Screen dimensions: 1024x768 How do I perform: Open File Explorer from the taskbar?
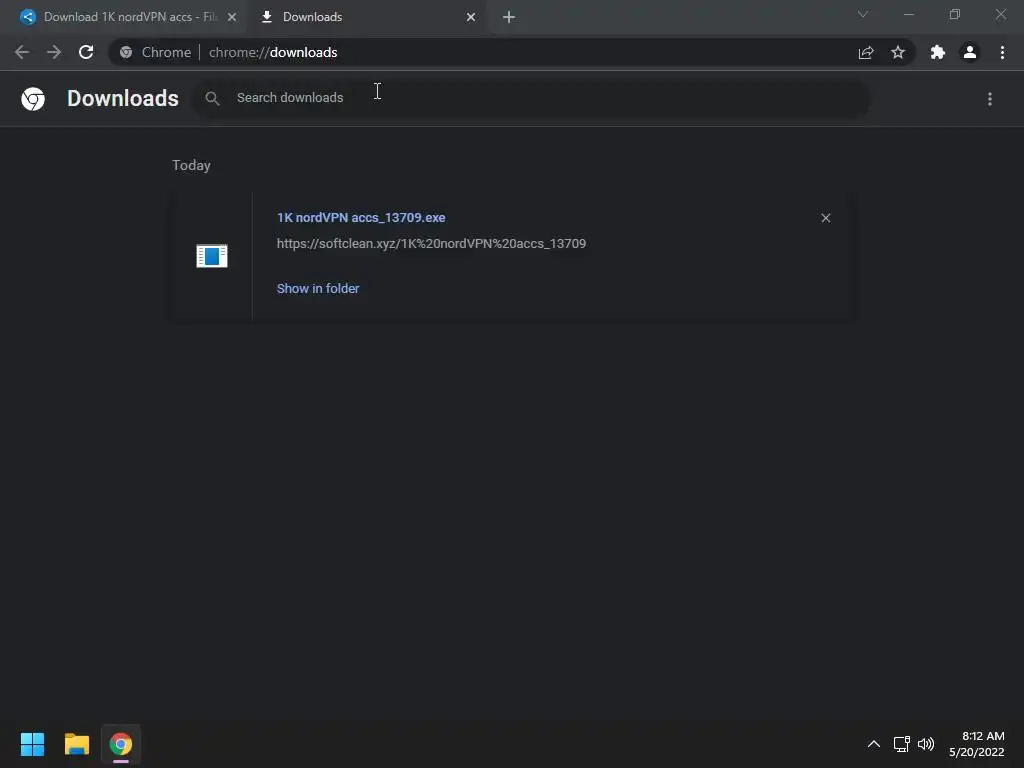pos(76,744)
